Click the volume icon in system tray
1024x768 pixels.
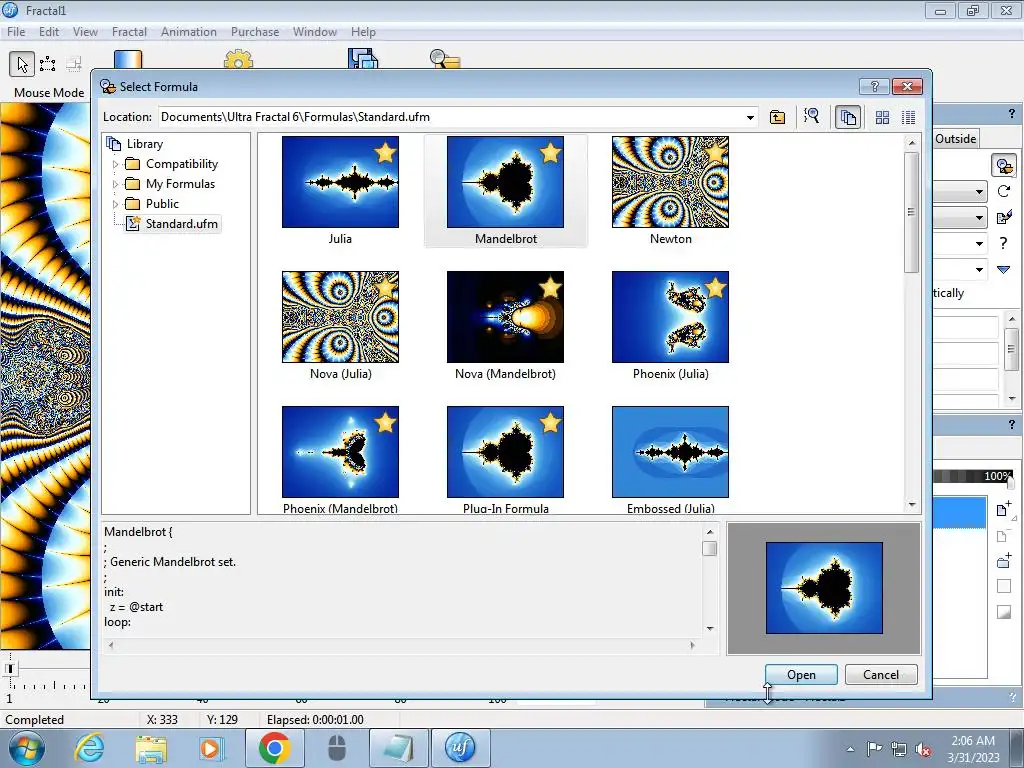(923, 750)
